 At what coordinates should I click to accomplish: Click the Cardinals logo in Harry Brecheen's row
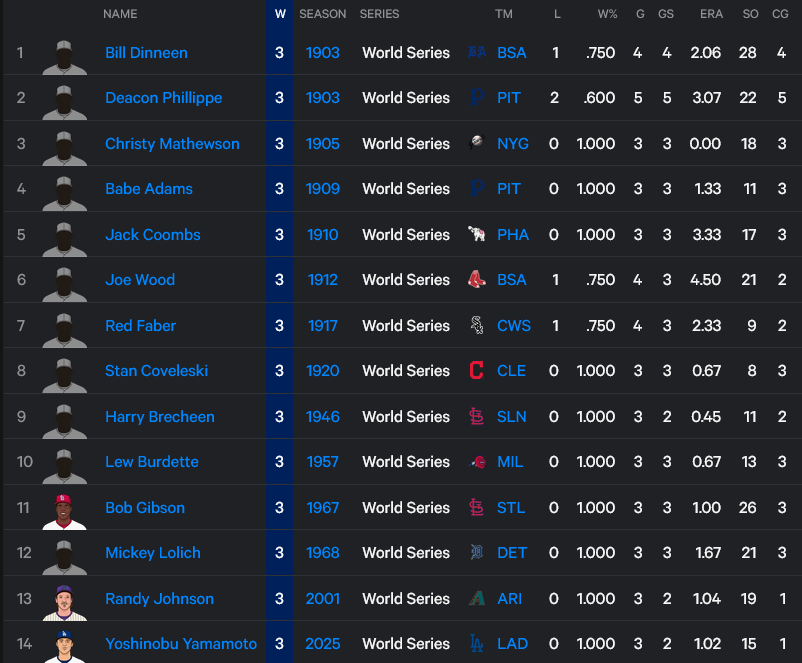pyautogui.click(x=477, y=416)
